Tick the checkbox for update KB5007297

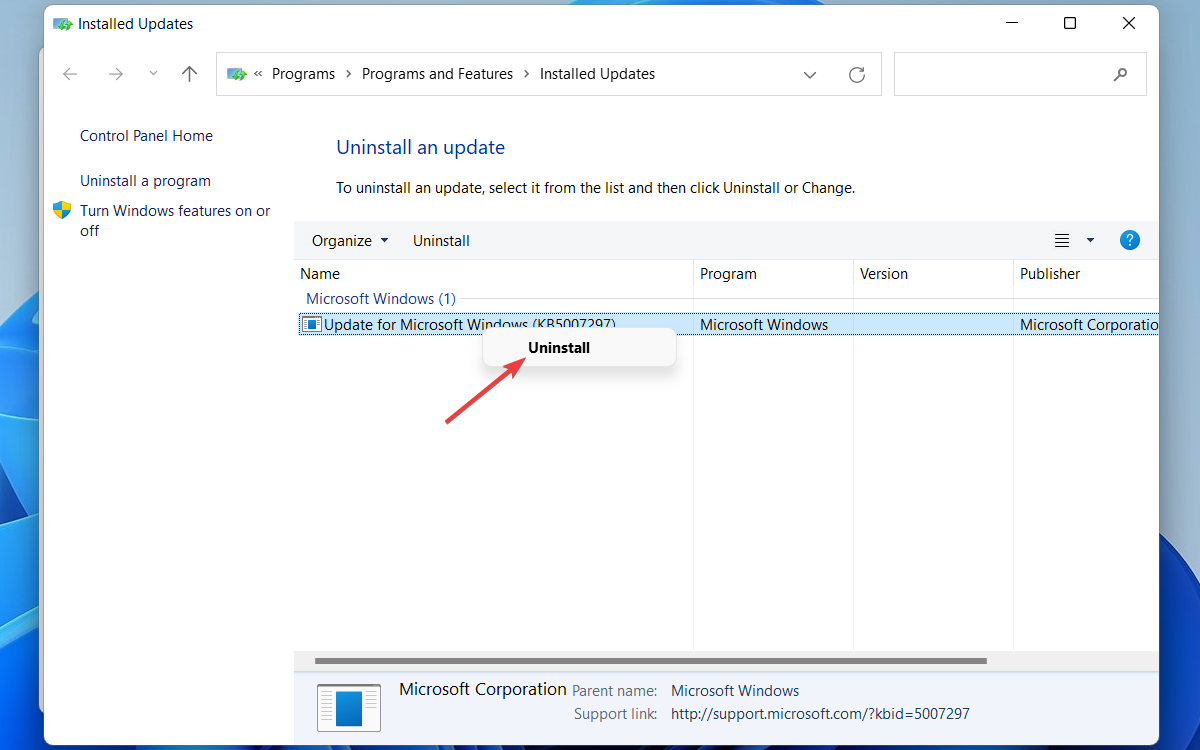coord(312,324)
